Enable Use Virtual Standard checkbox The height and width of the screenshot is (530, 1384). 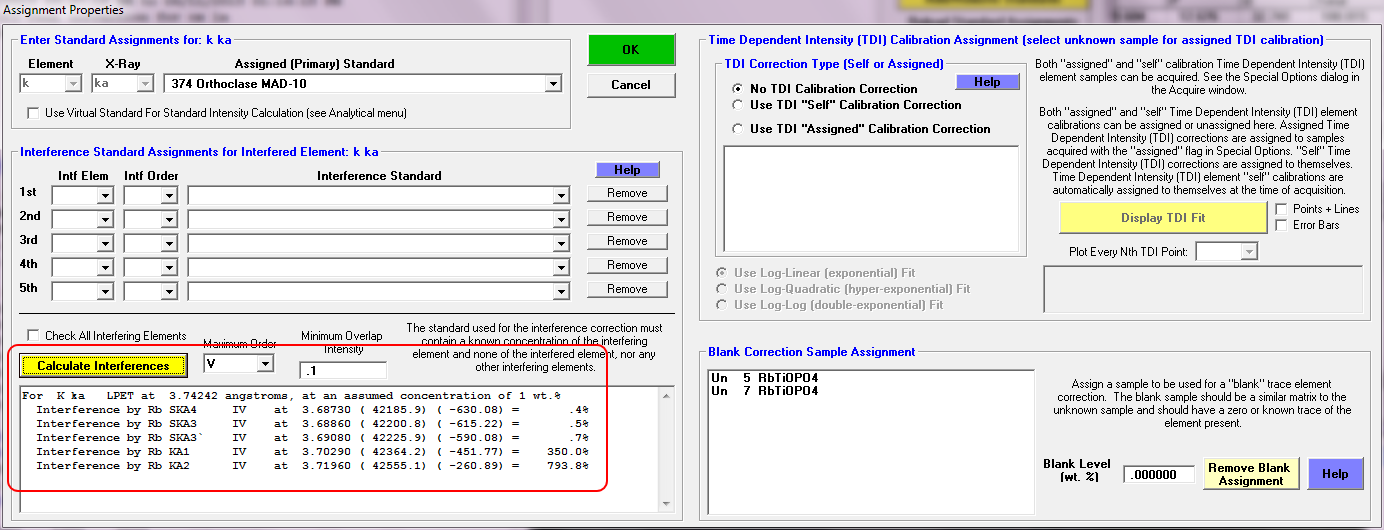pos(34,113)
